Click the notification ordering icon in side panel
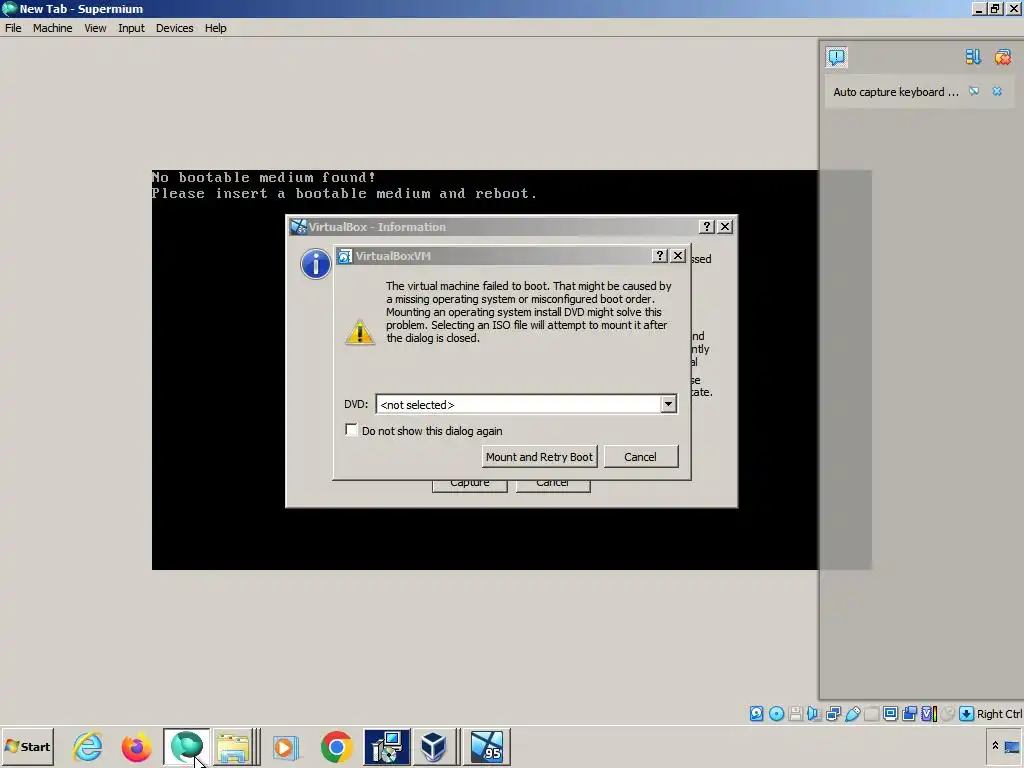The width and height of the screenshot is (1024, 768). pyautogui.click(x=972, y=57)
